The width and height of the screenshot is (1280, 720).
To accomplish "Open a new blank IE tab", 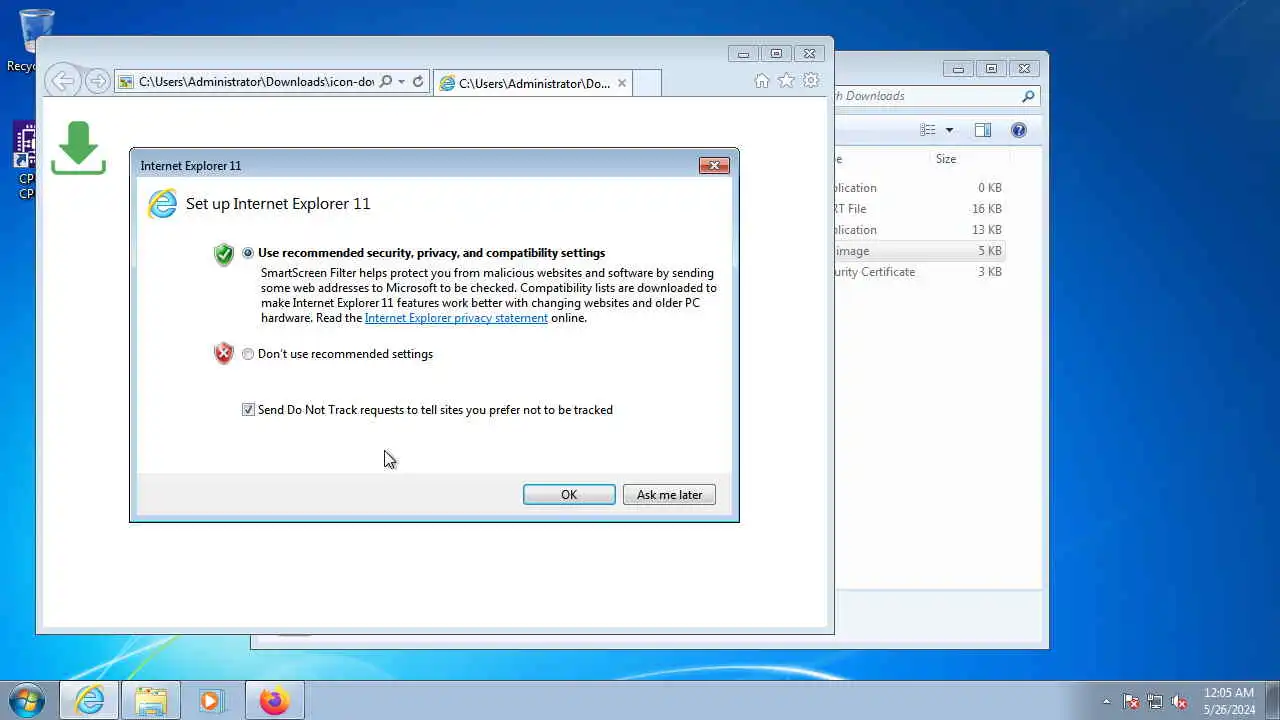I will (x=647, y=83).
